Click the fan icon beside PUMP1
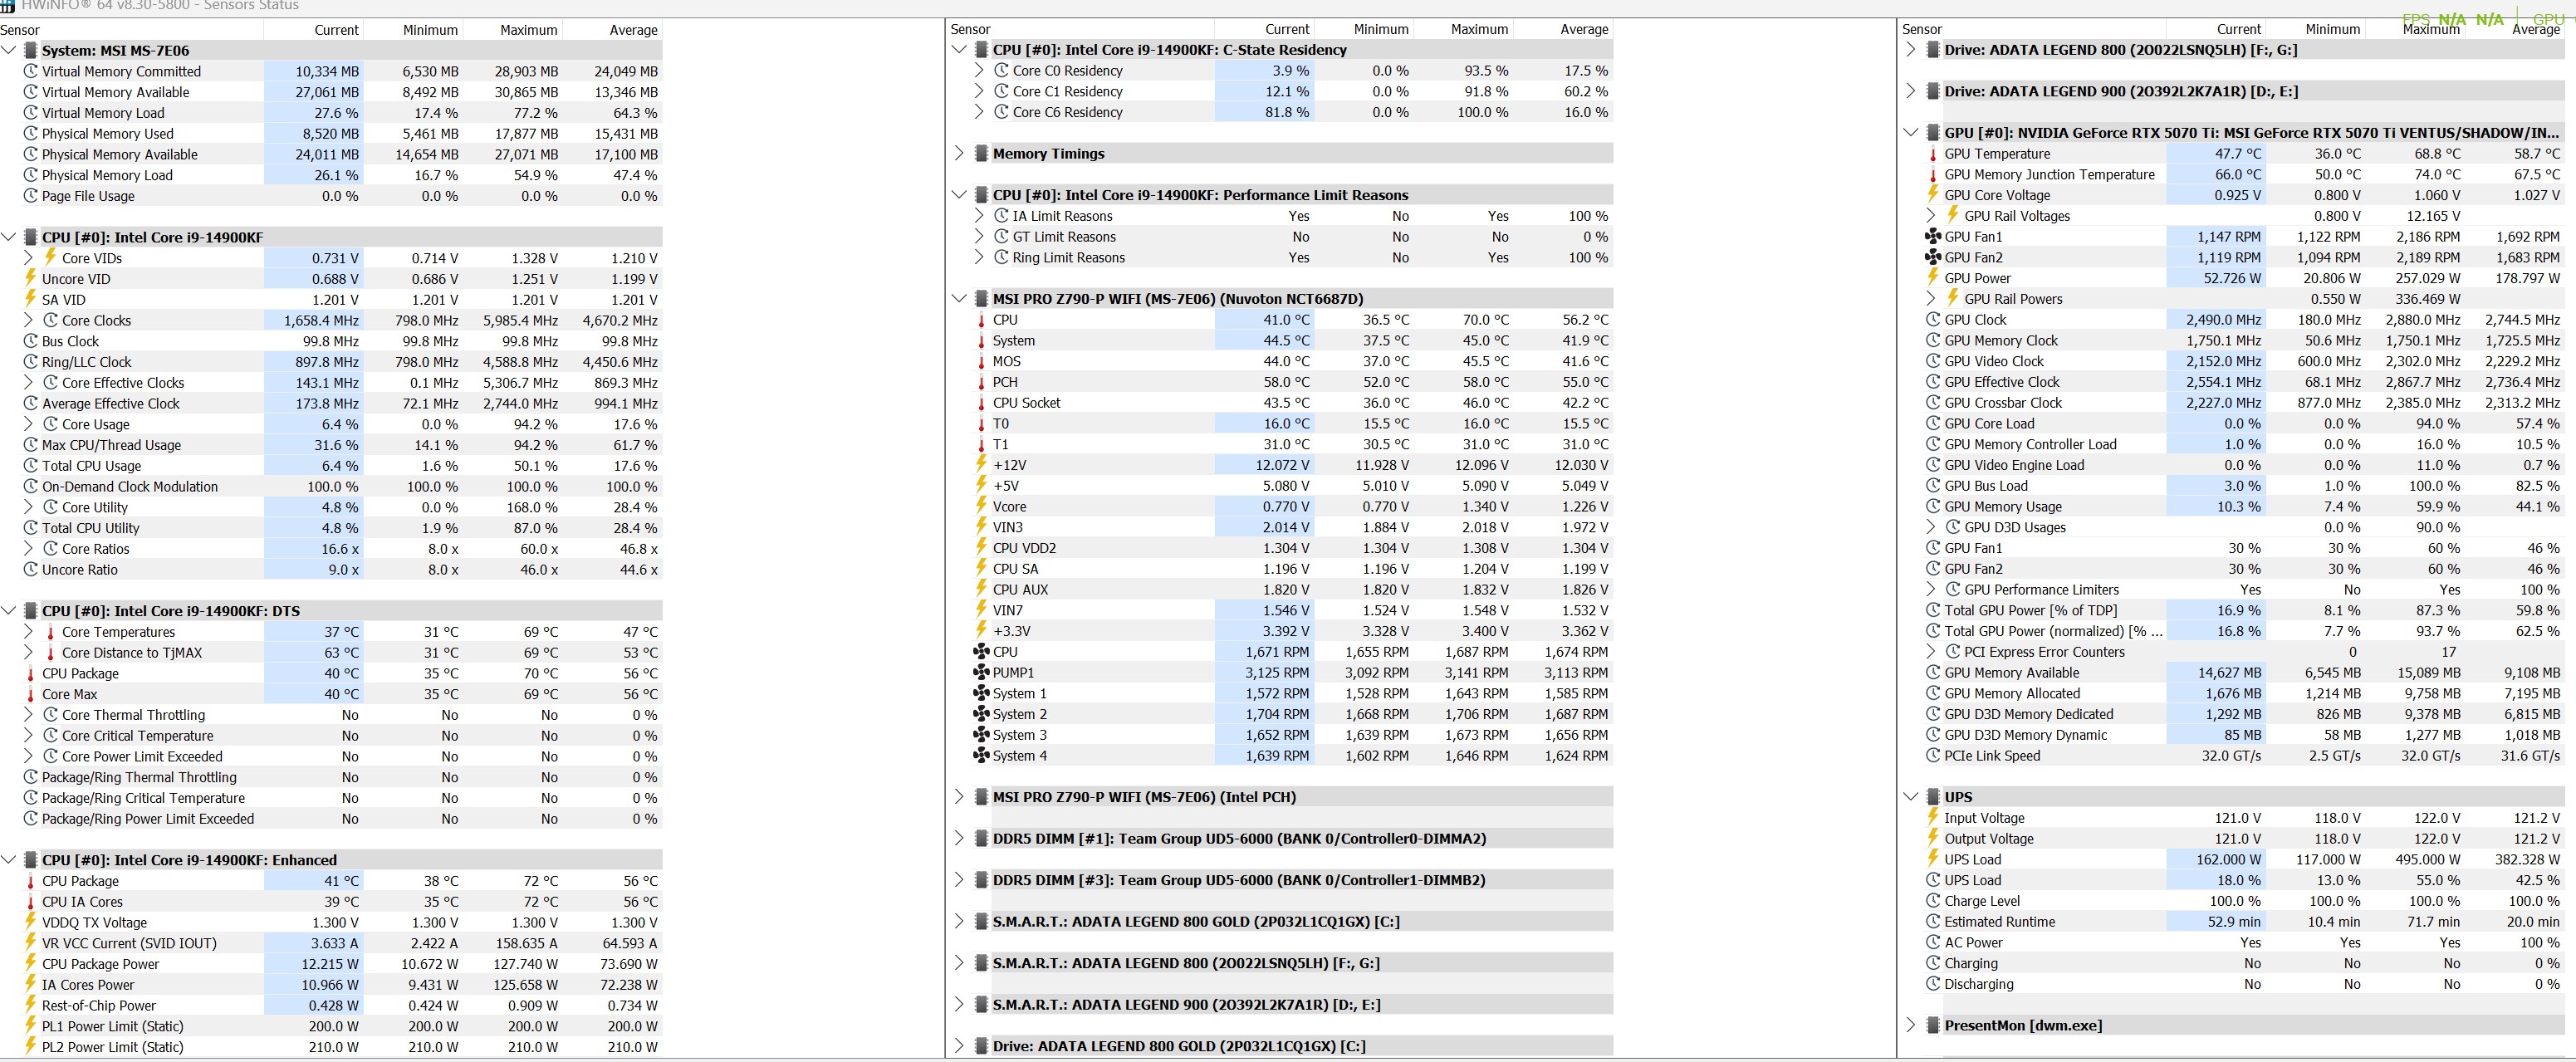Image resolution: width=2576 pixels, height=1062 pixels. tap(981, 673)
